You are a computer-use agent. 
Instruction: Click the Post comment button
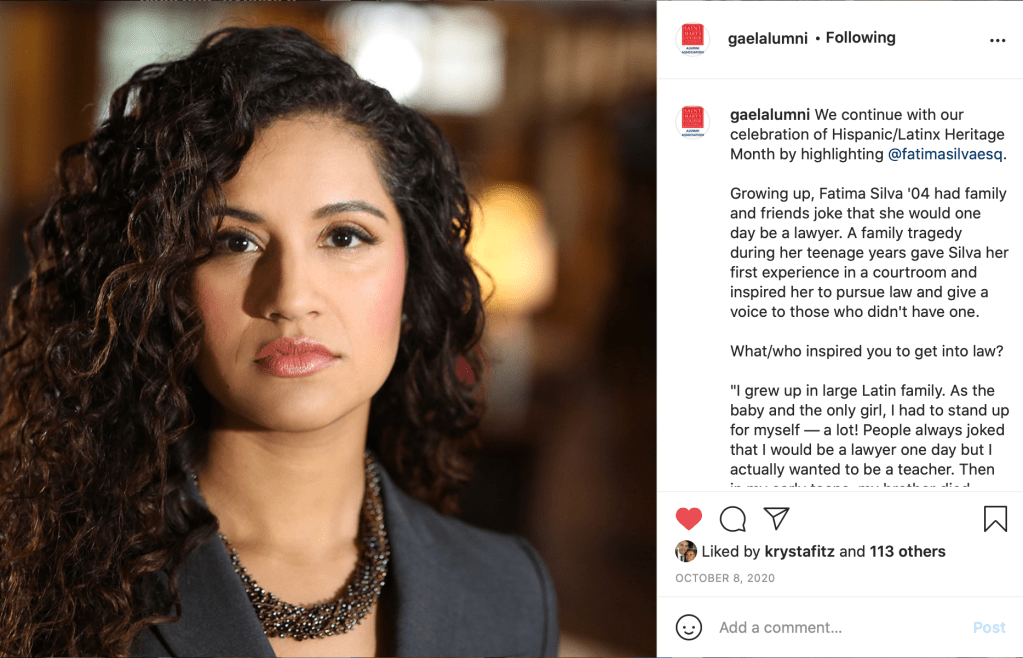[989, 627]
